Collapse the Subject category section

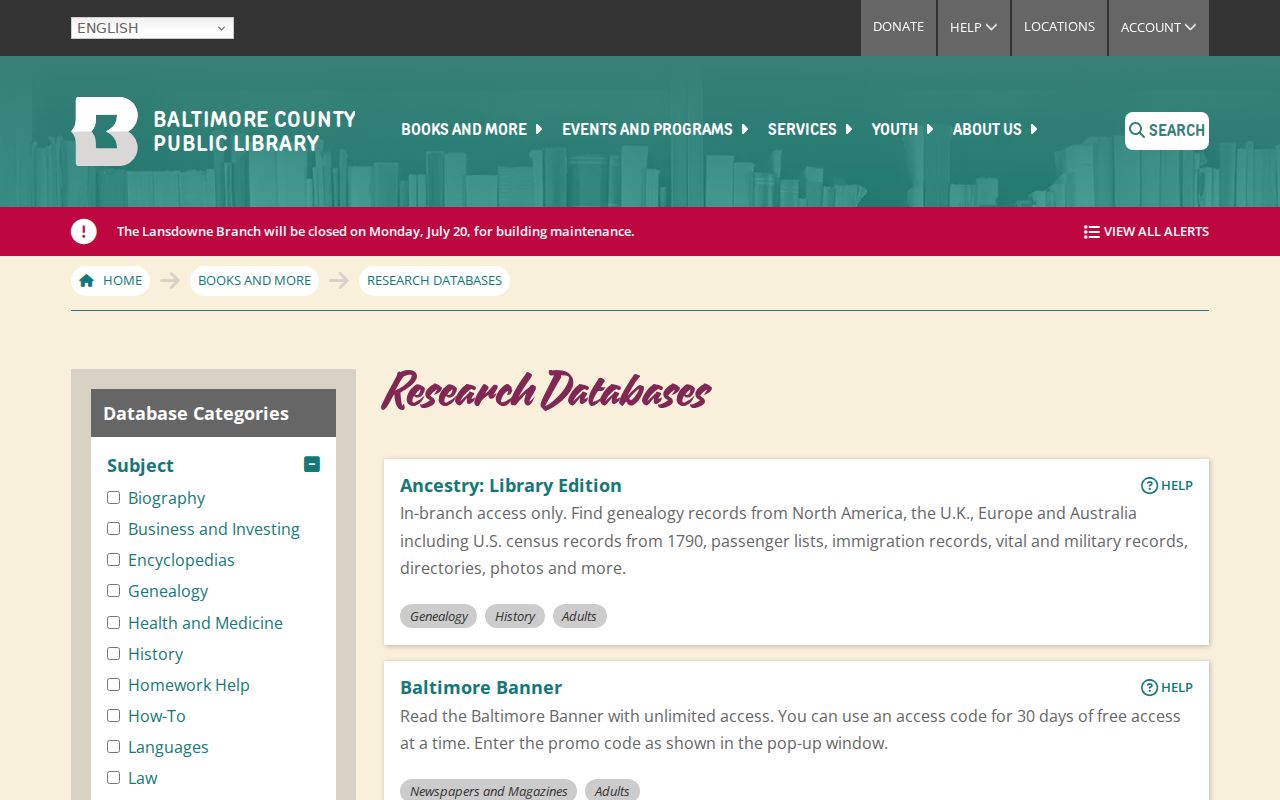pos(312,464)
